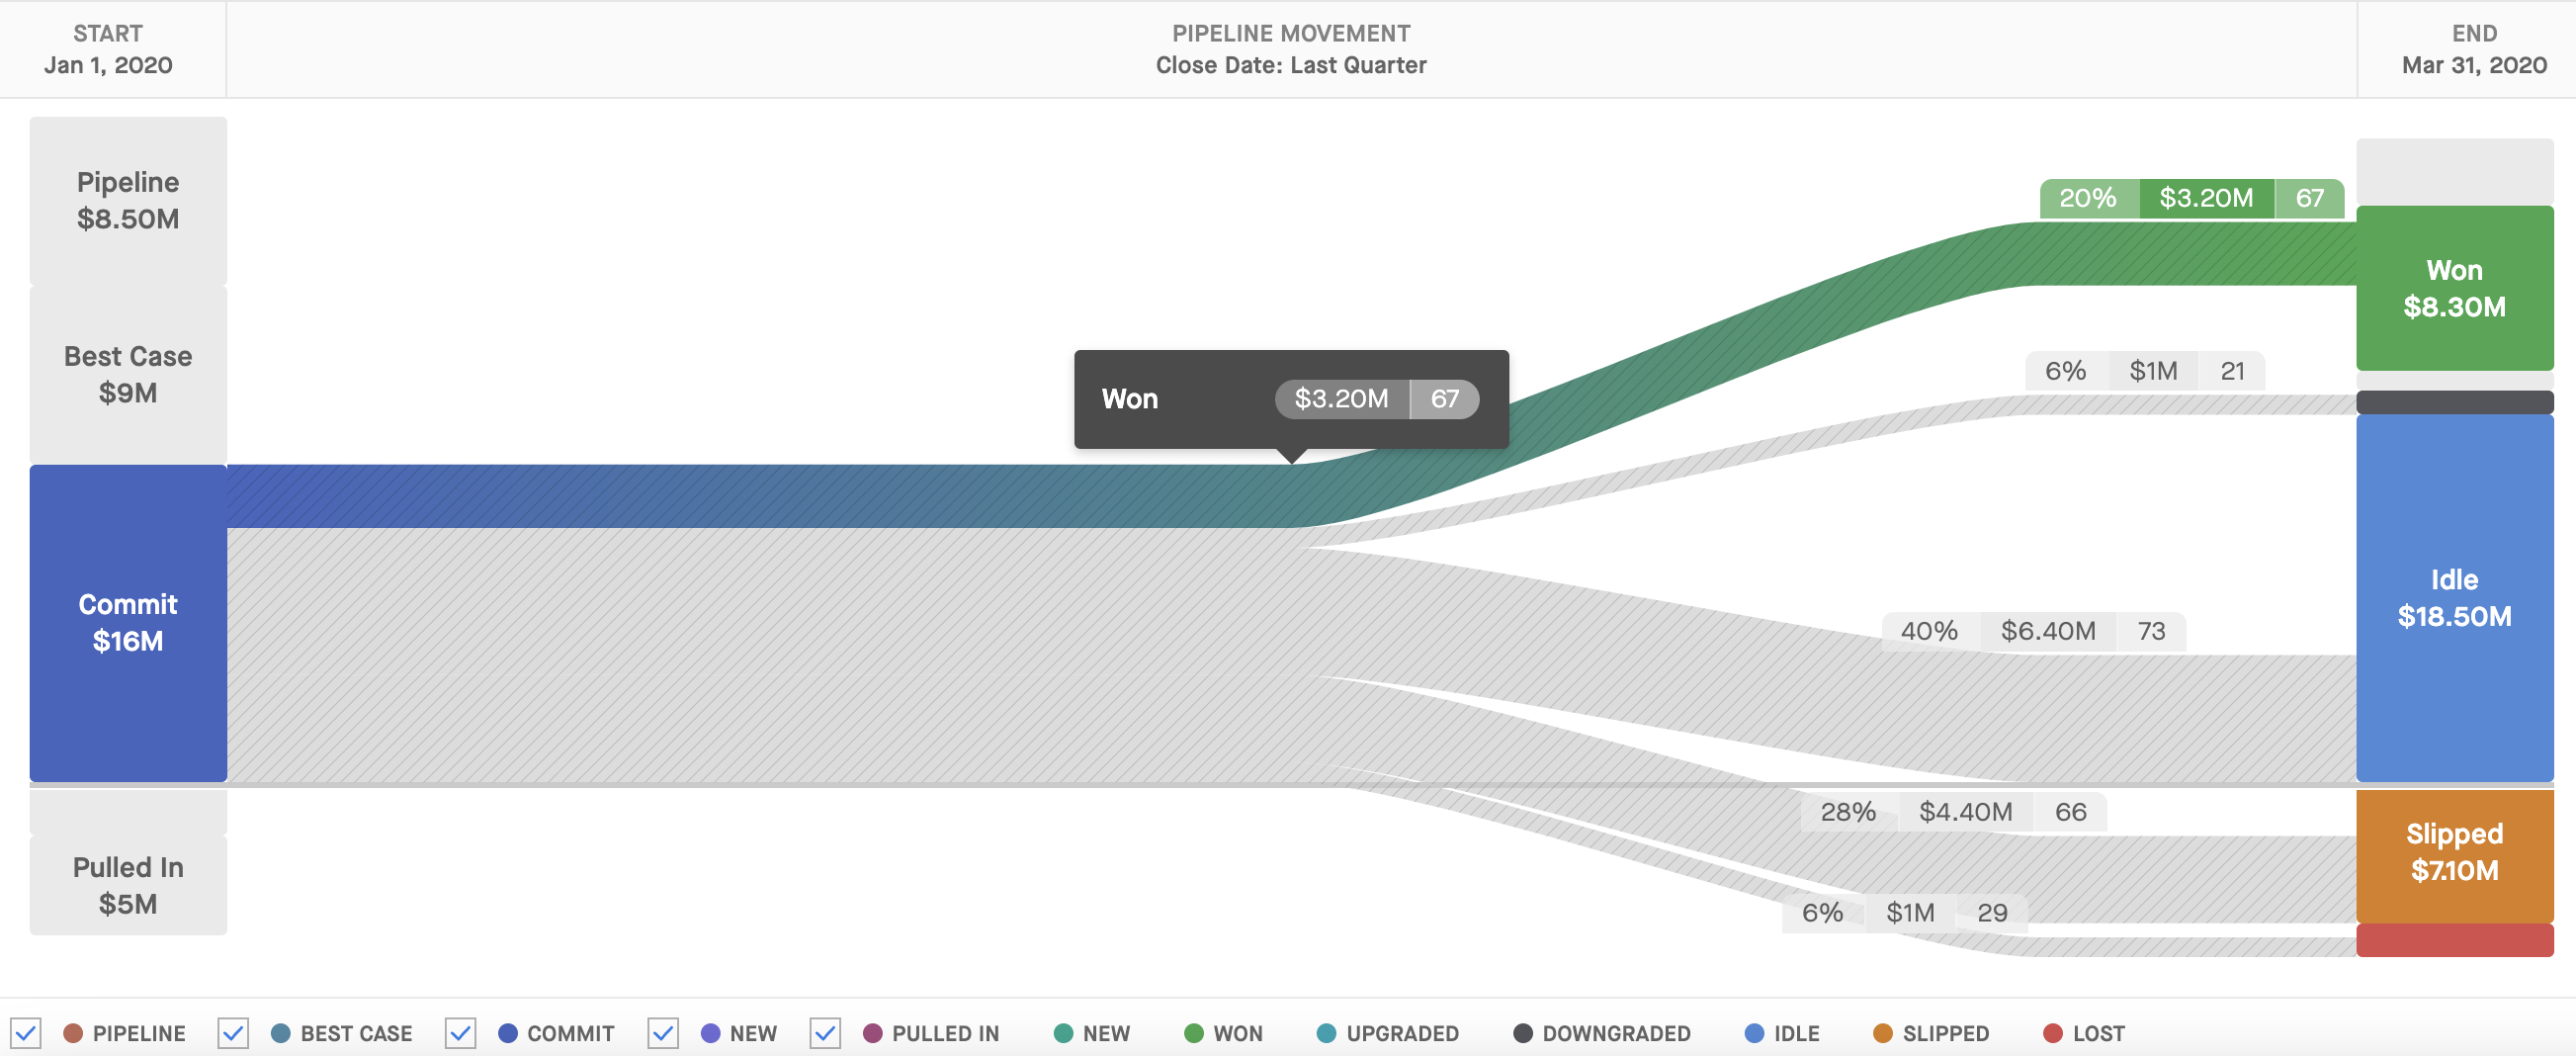Click the Close Date: Last Quarter header

click(x=1291, y=65)
